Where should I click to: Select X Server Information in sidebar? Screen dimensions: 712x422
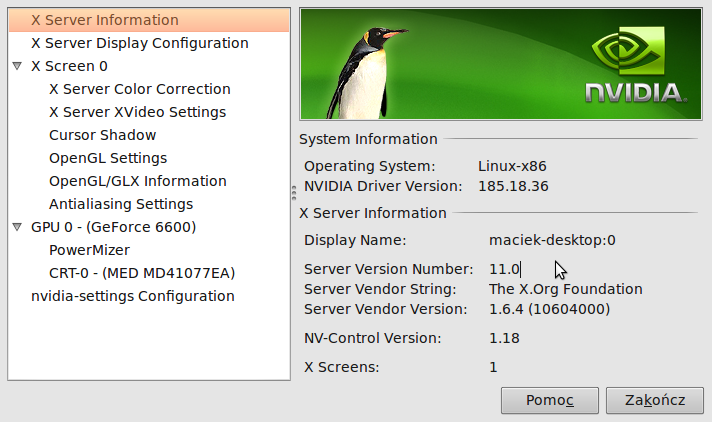click(x=149, y=20)
